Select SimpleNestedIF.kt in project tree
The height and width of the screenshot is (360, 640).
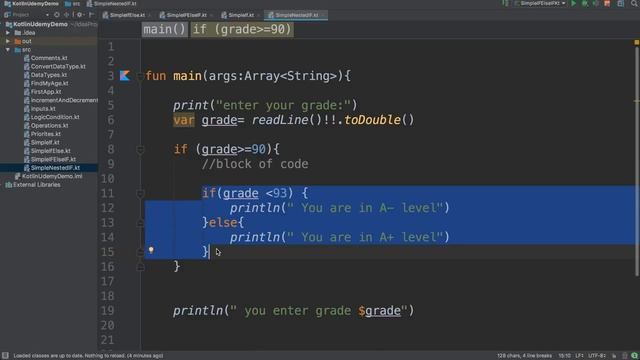[x=55, y=168]
